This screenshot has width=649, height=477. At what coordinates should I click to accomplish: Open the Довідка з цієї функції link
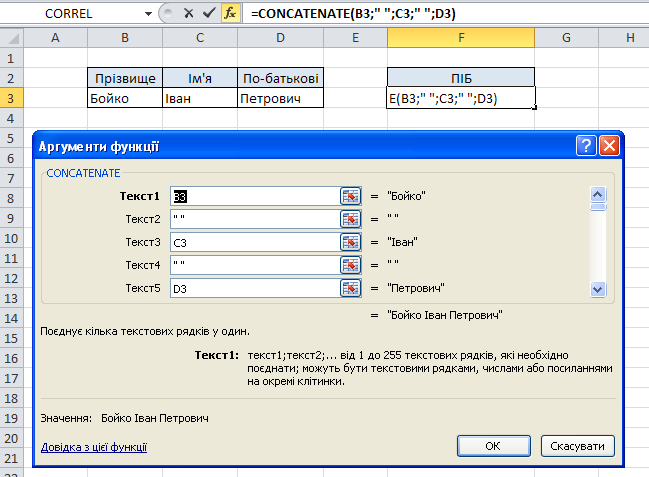tap(93, 447)
